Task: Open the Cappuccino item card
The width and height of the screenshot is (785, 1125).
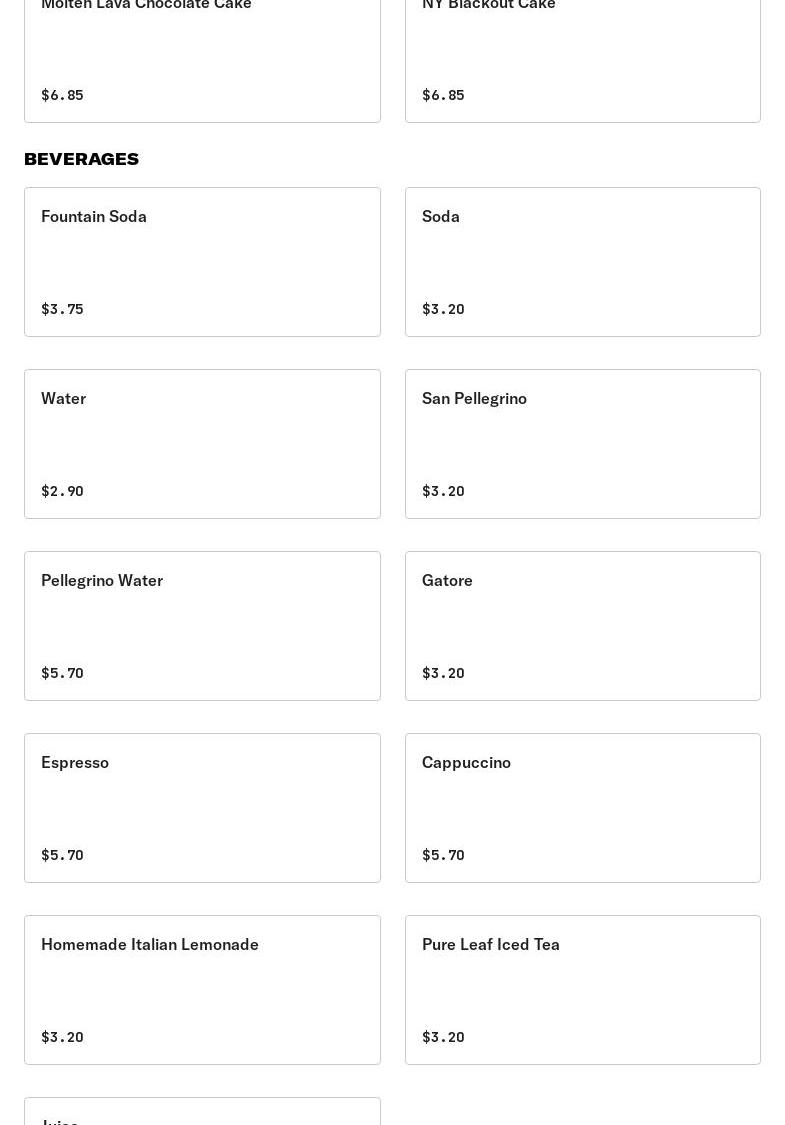Action: [582, 807]
